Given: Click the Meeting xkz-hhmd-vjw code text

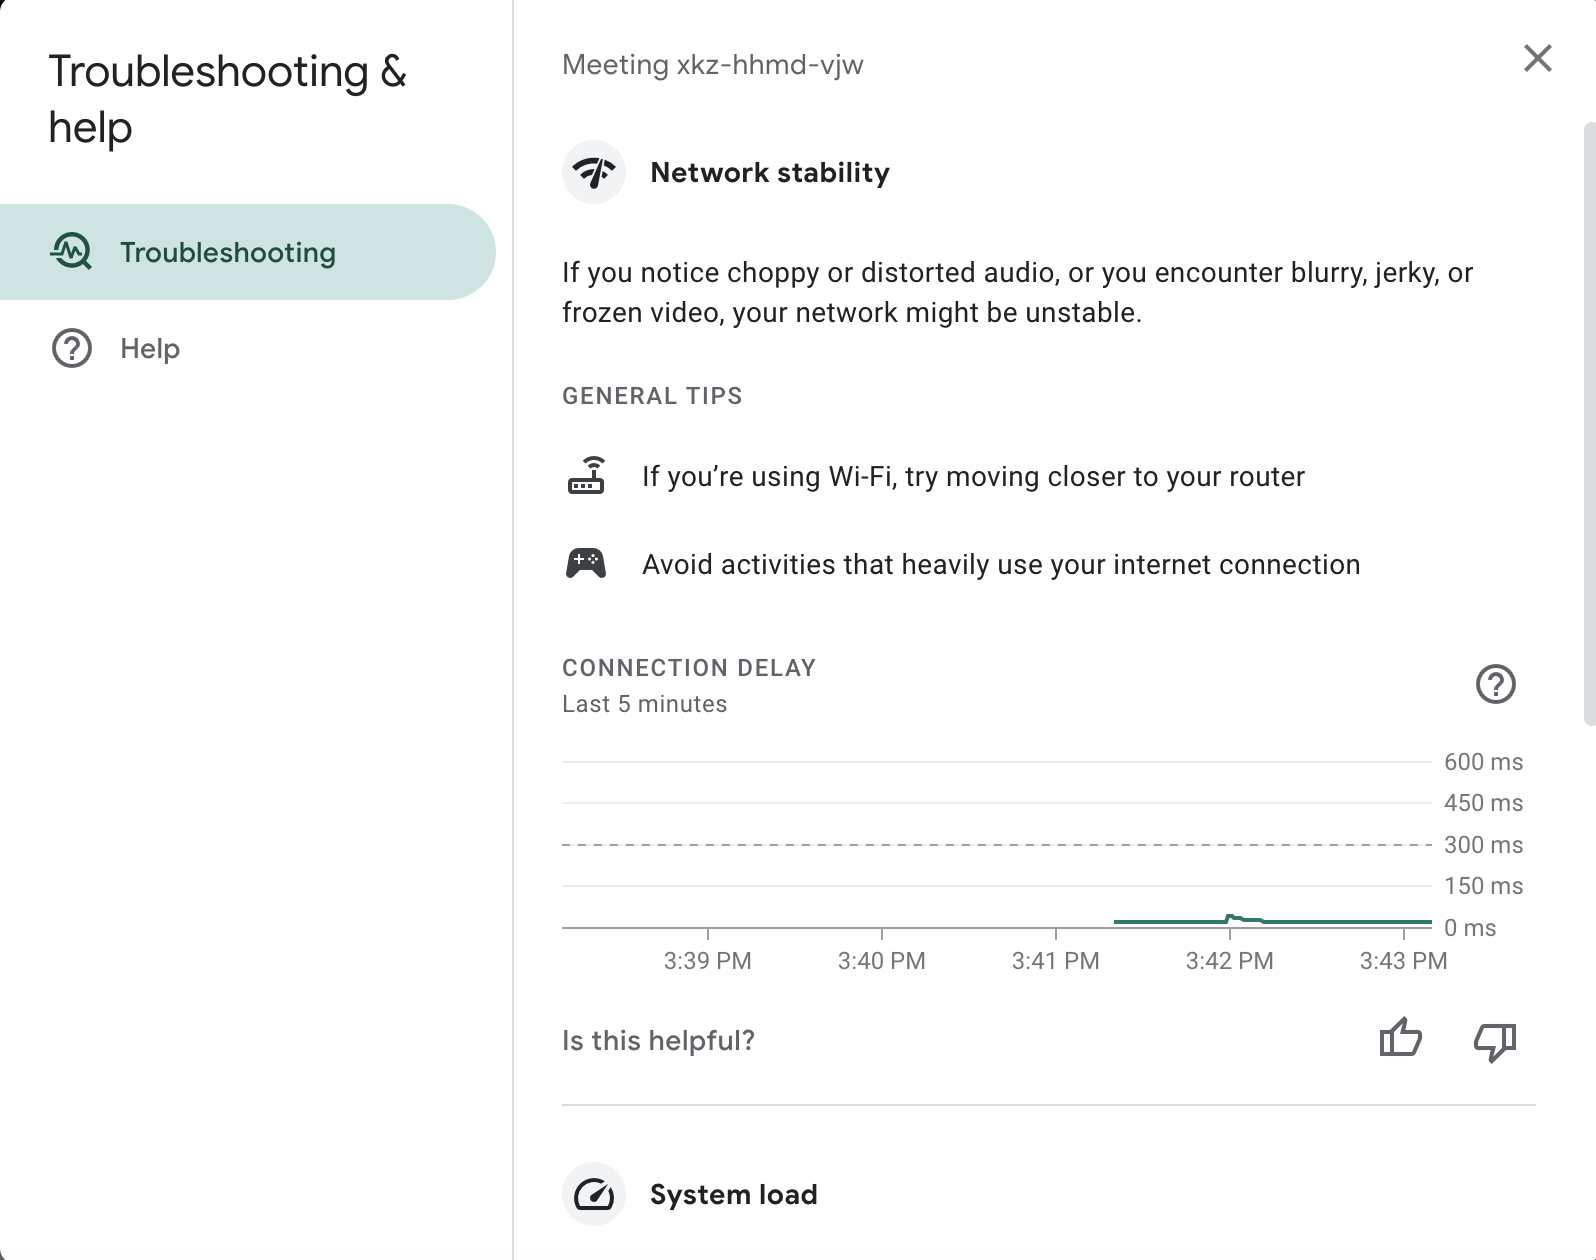Looking at the screenshot, I should tap(712, 65).
